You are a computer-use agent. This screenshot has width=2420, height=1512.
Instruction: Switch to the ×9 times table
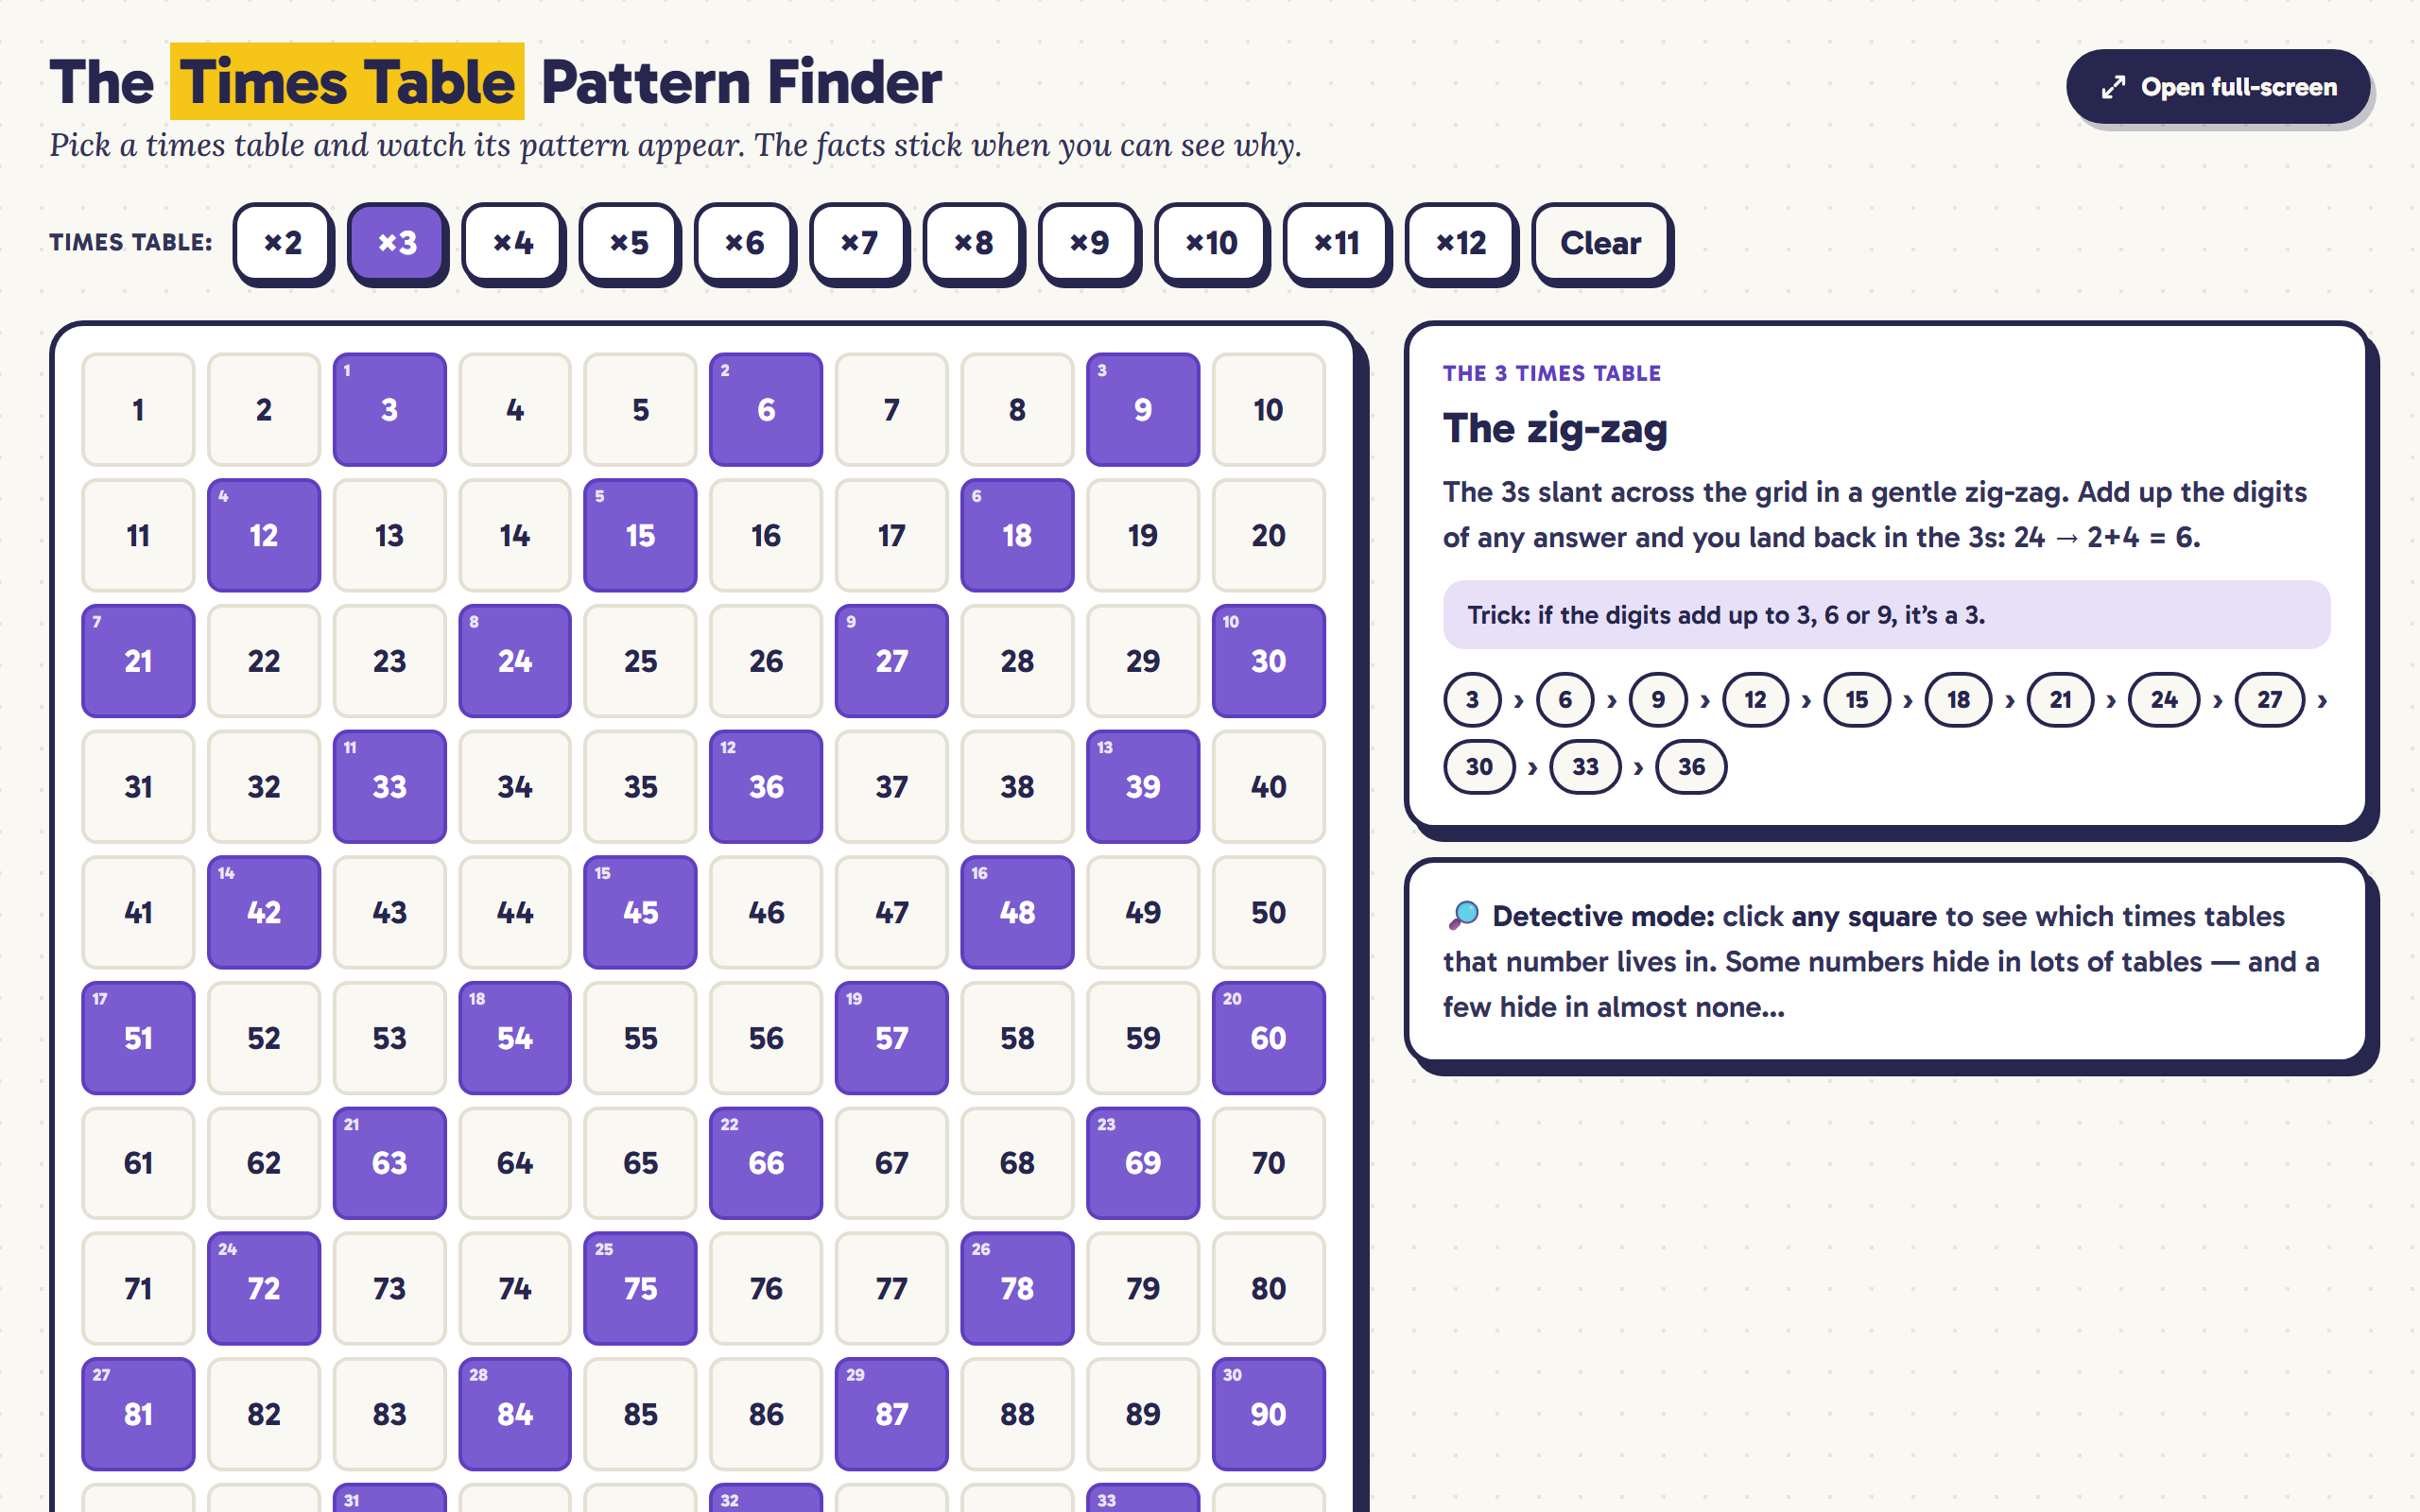pyautogui.click(x=1089, y=243)
